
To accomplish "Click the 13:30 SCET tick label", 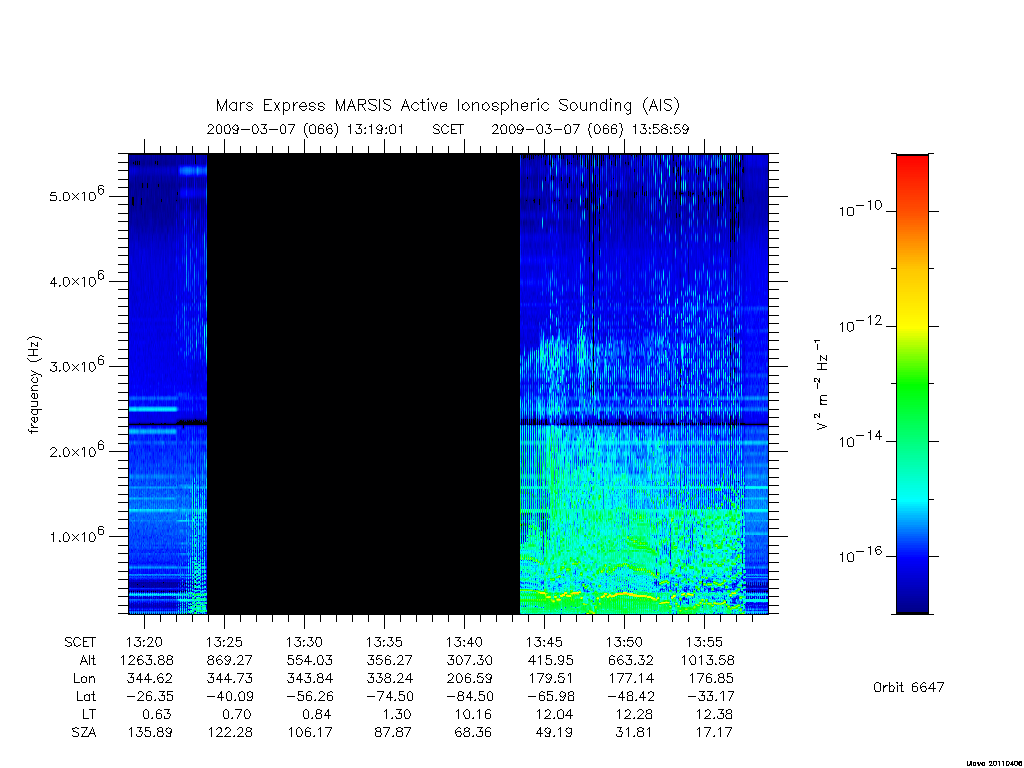I will click(304, 642).
